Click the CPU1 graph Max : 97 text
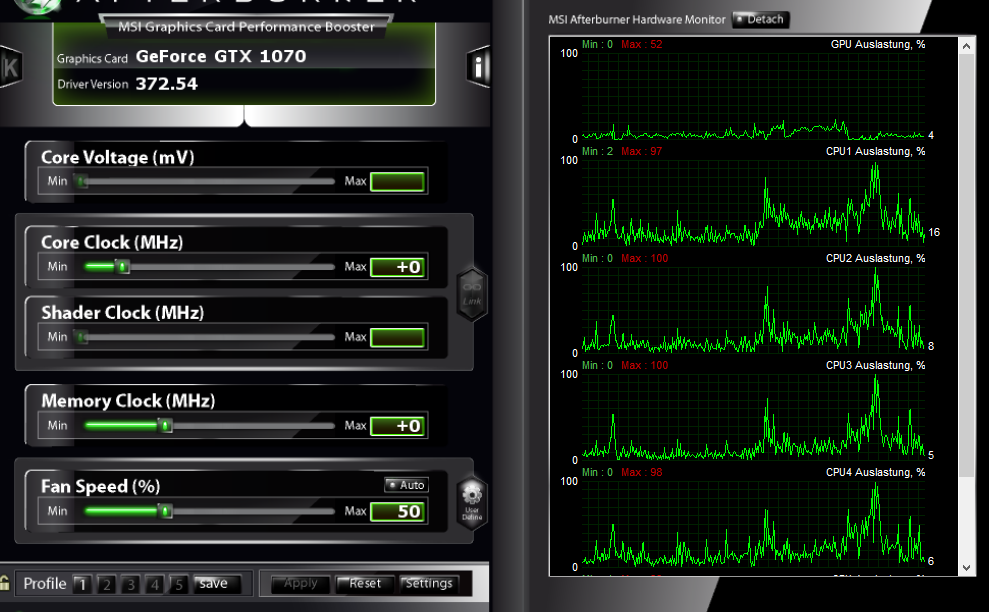The width and height of the screenshot is (989, 612). tap(641, 151)
